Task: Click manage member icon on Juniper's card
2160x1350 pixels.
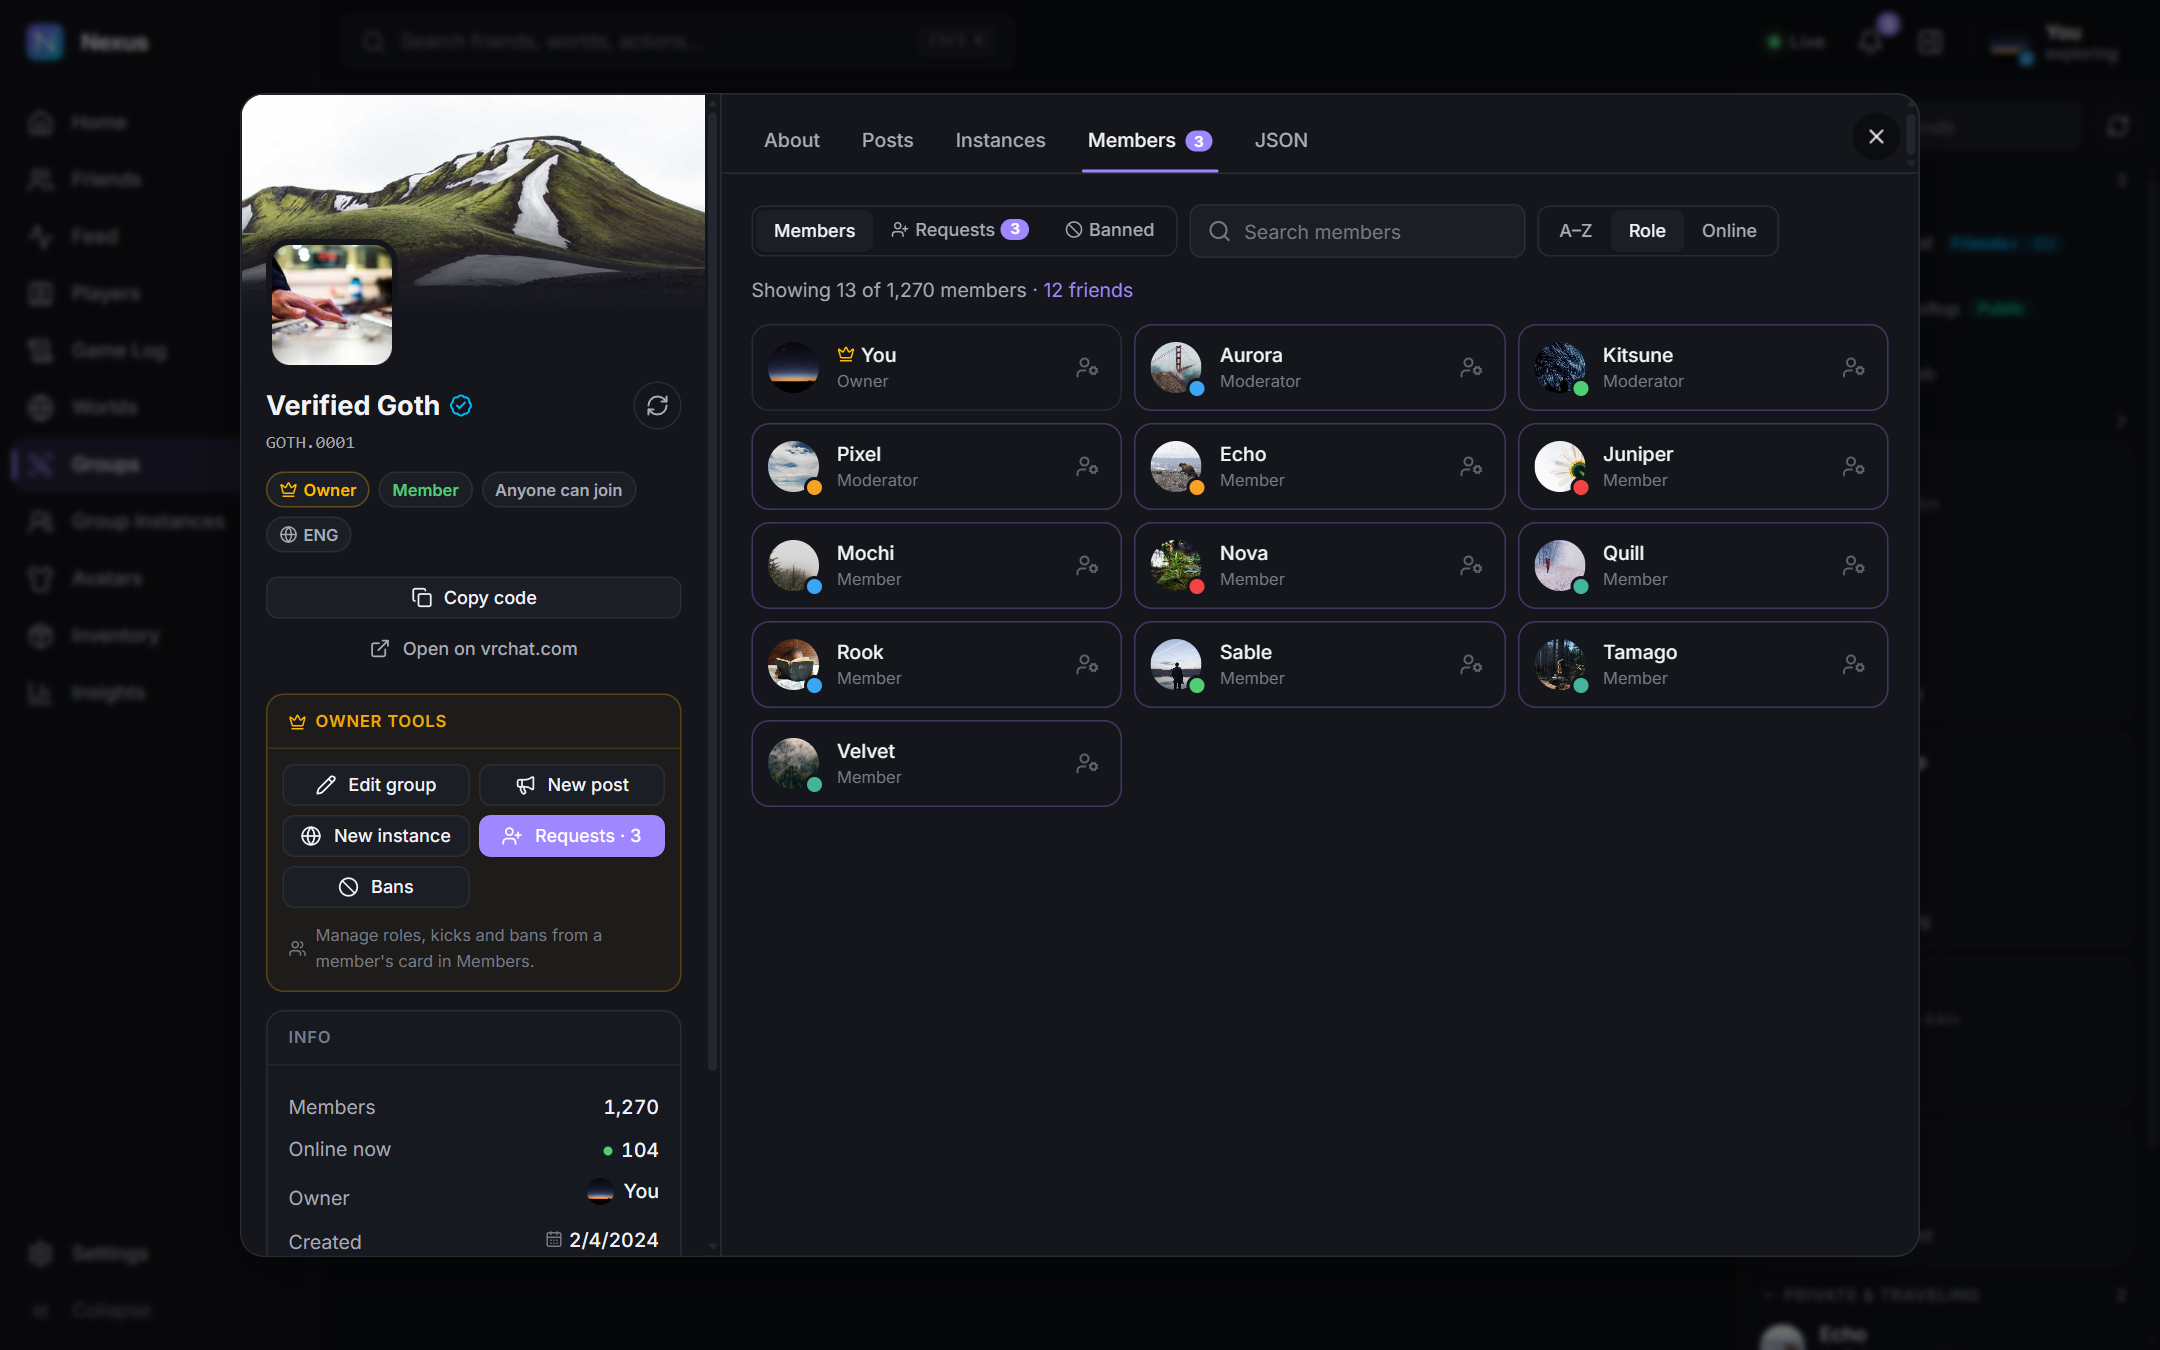Action: (1854, 466)
